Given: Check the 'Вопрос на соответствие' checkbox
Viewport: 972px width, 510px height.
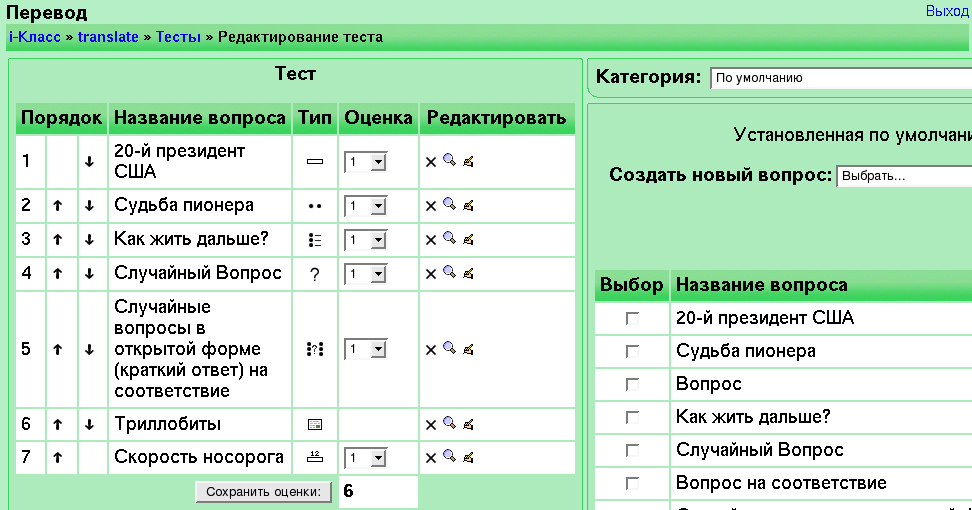Looking at the screenshot, I should [631, 483].
